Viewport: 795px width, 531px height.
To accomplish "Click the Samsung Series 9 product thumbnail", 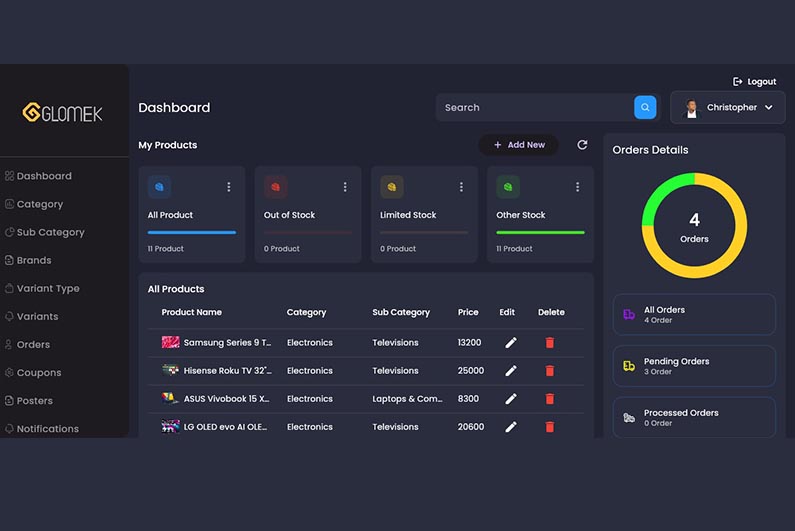I will click(x=170, y=342).
